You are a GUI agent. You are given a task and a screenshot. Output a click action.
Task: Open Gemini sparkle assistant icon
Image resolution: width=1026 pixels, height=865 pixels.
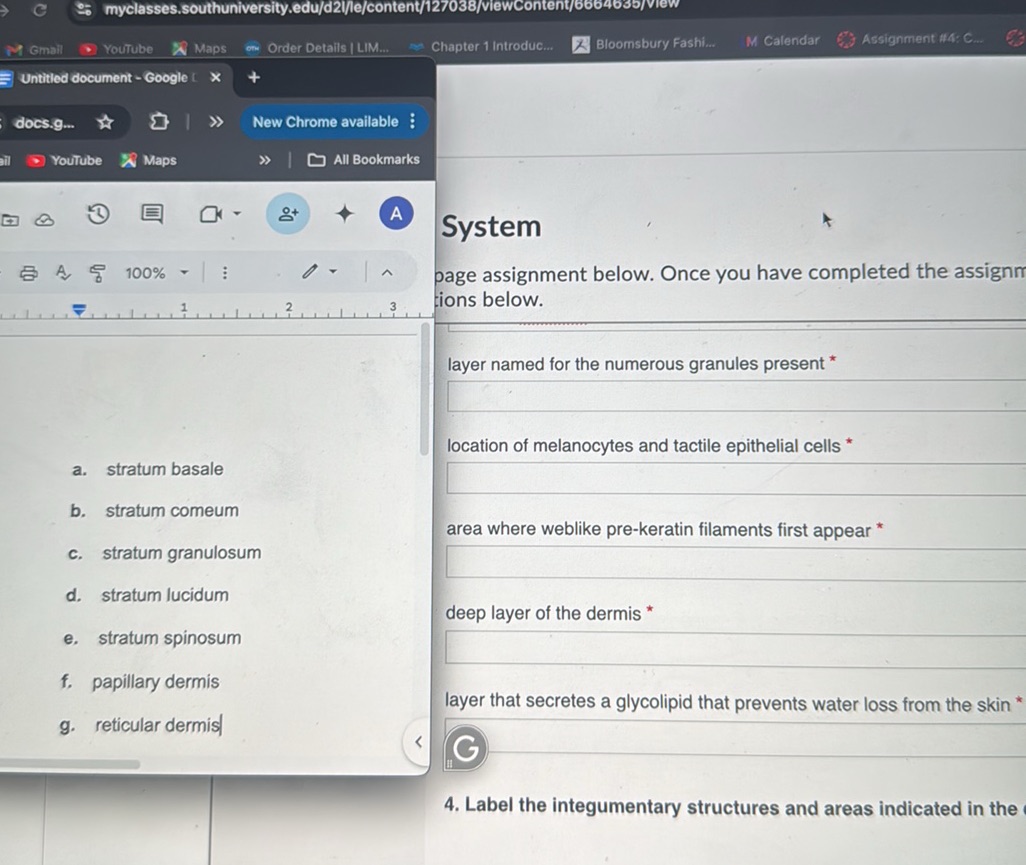tap(344, 214)
